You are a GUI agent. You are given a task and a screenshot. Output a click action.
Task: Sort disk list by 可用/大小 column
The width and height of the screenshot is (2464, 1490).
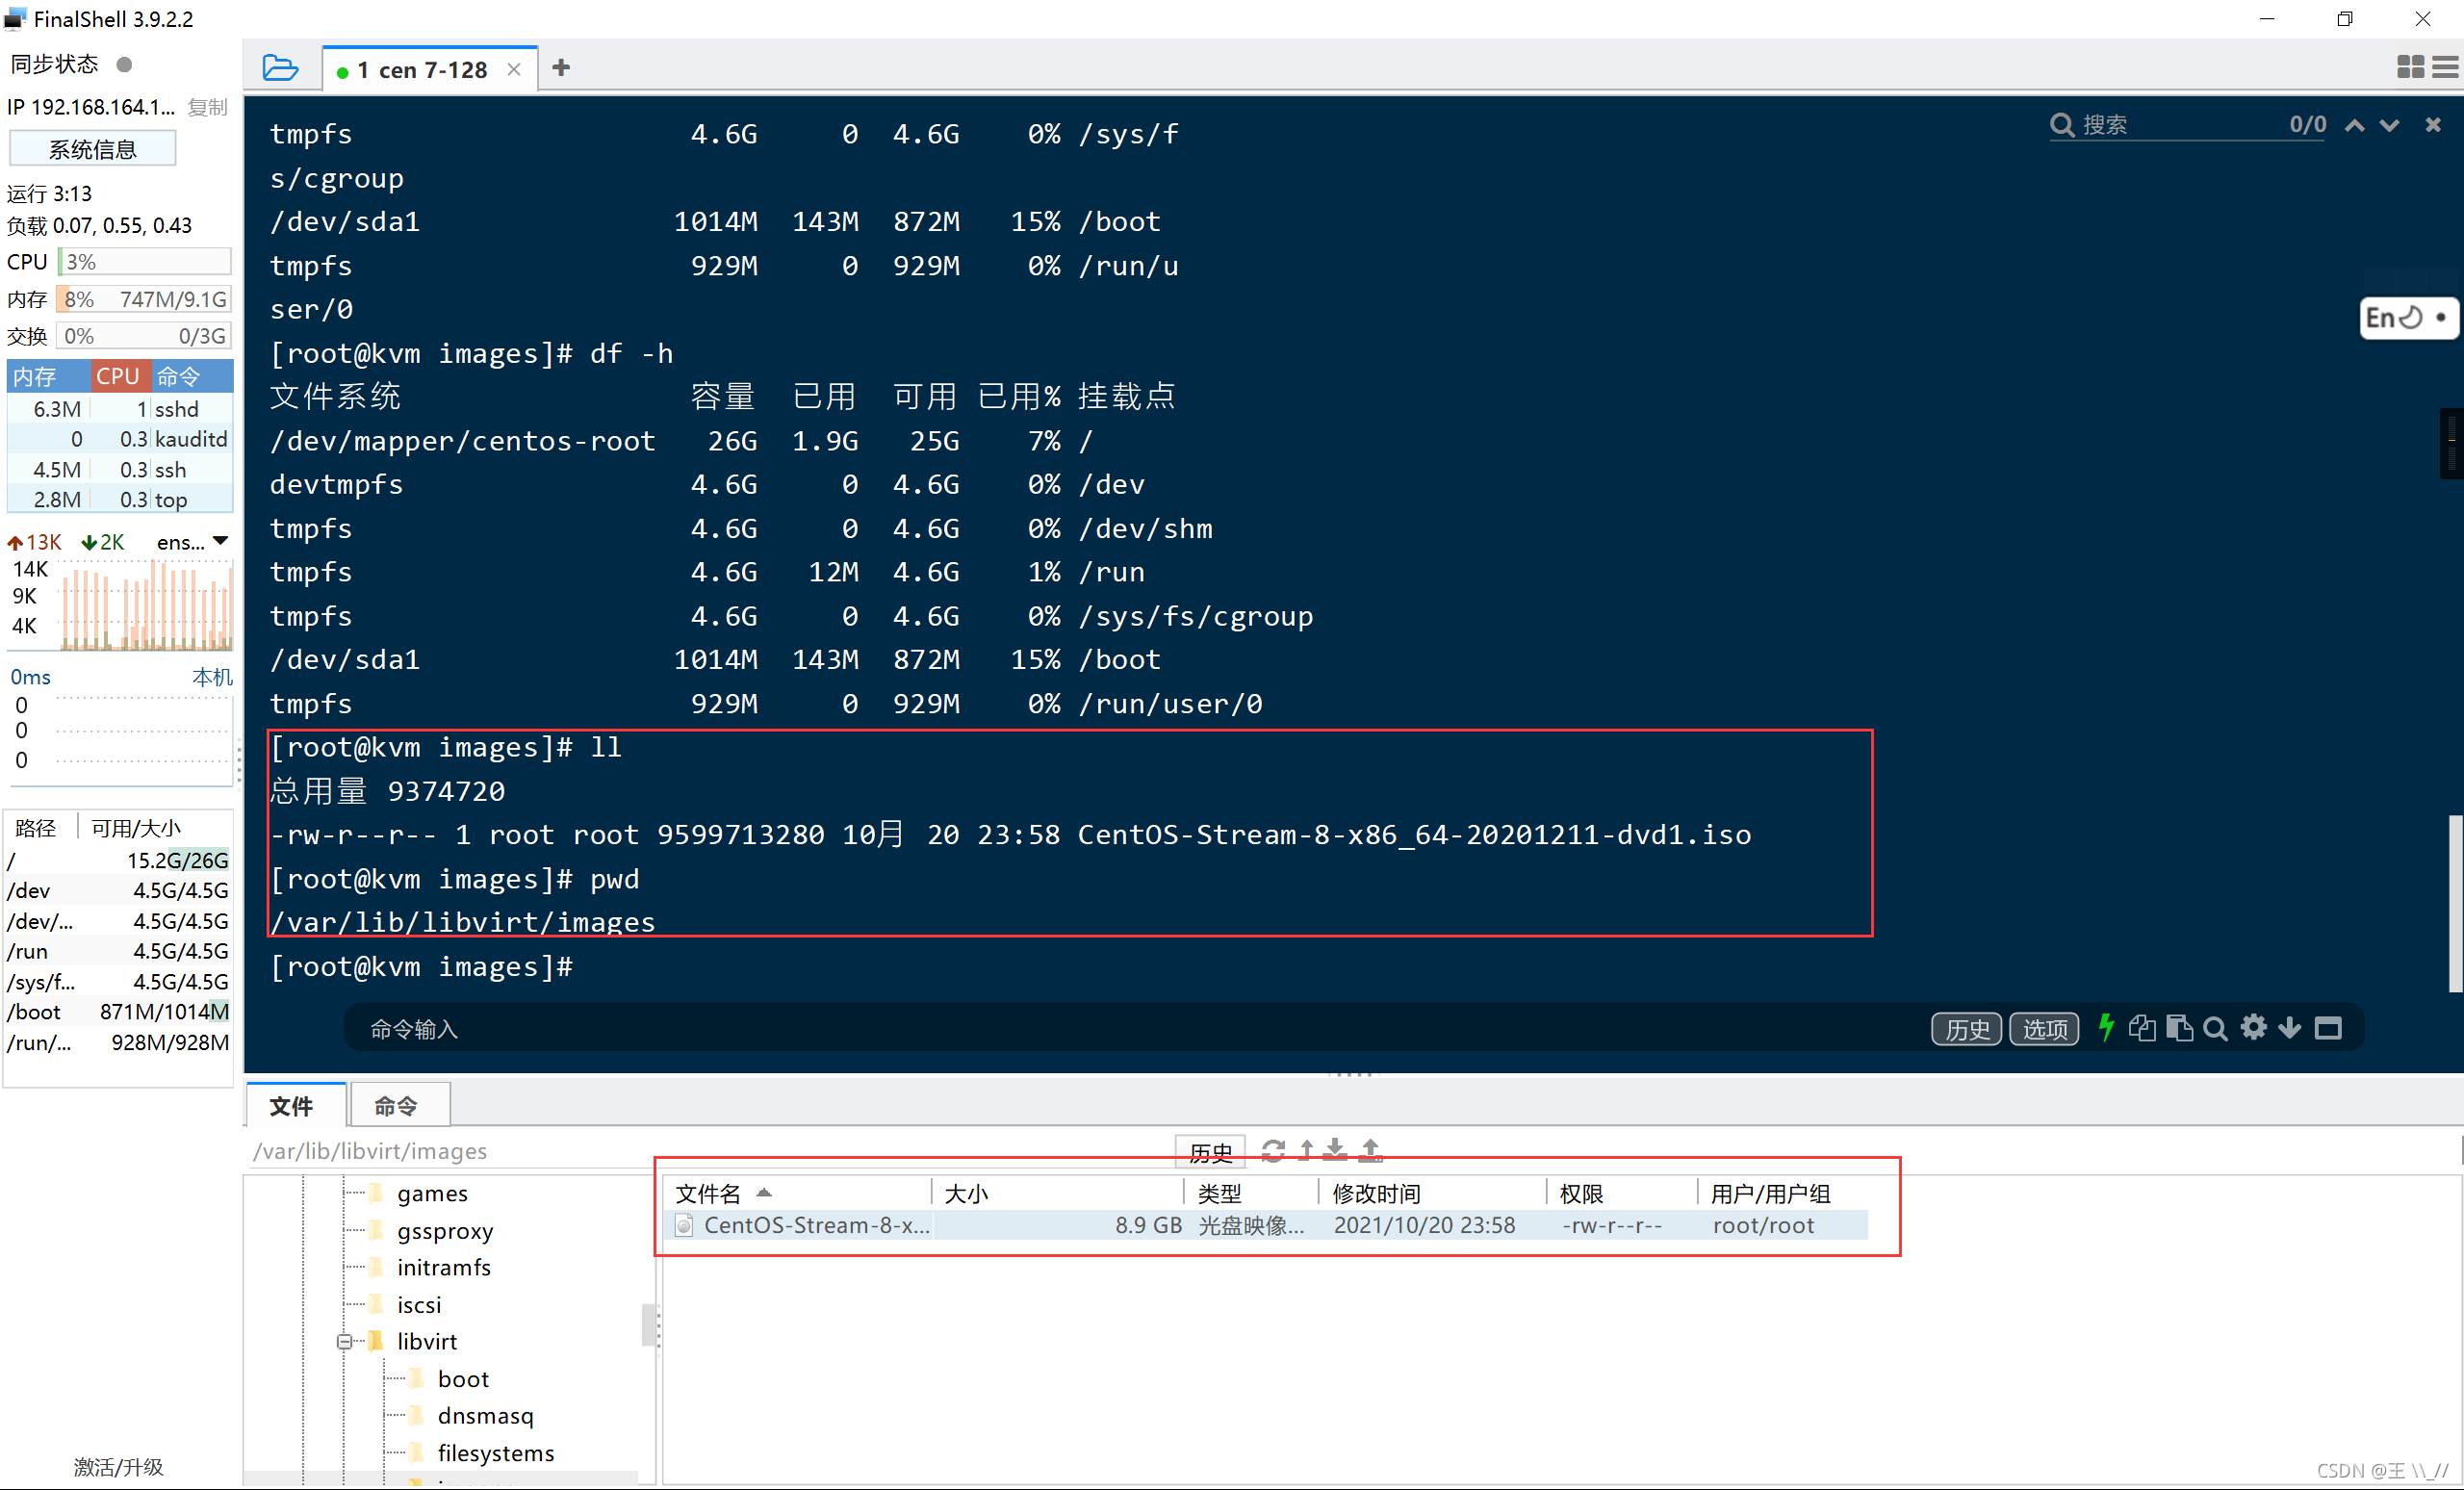[x=154, y=828]
